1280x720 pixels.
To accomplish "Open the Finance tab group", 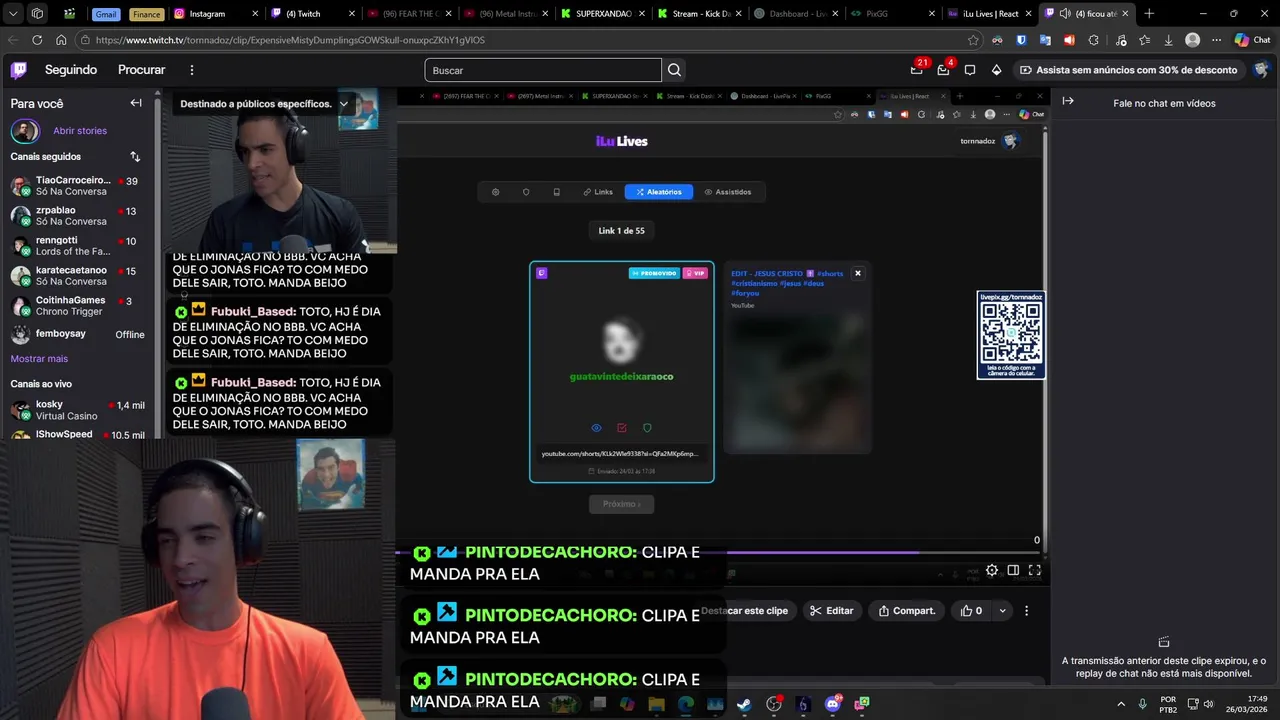I will [x=146, y=14].
